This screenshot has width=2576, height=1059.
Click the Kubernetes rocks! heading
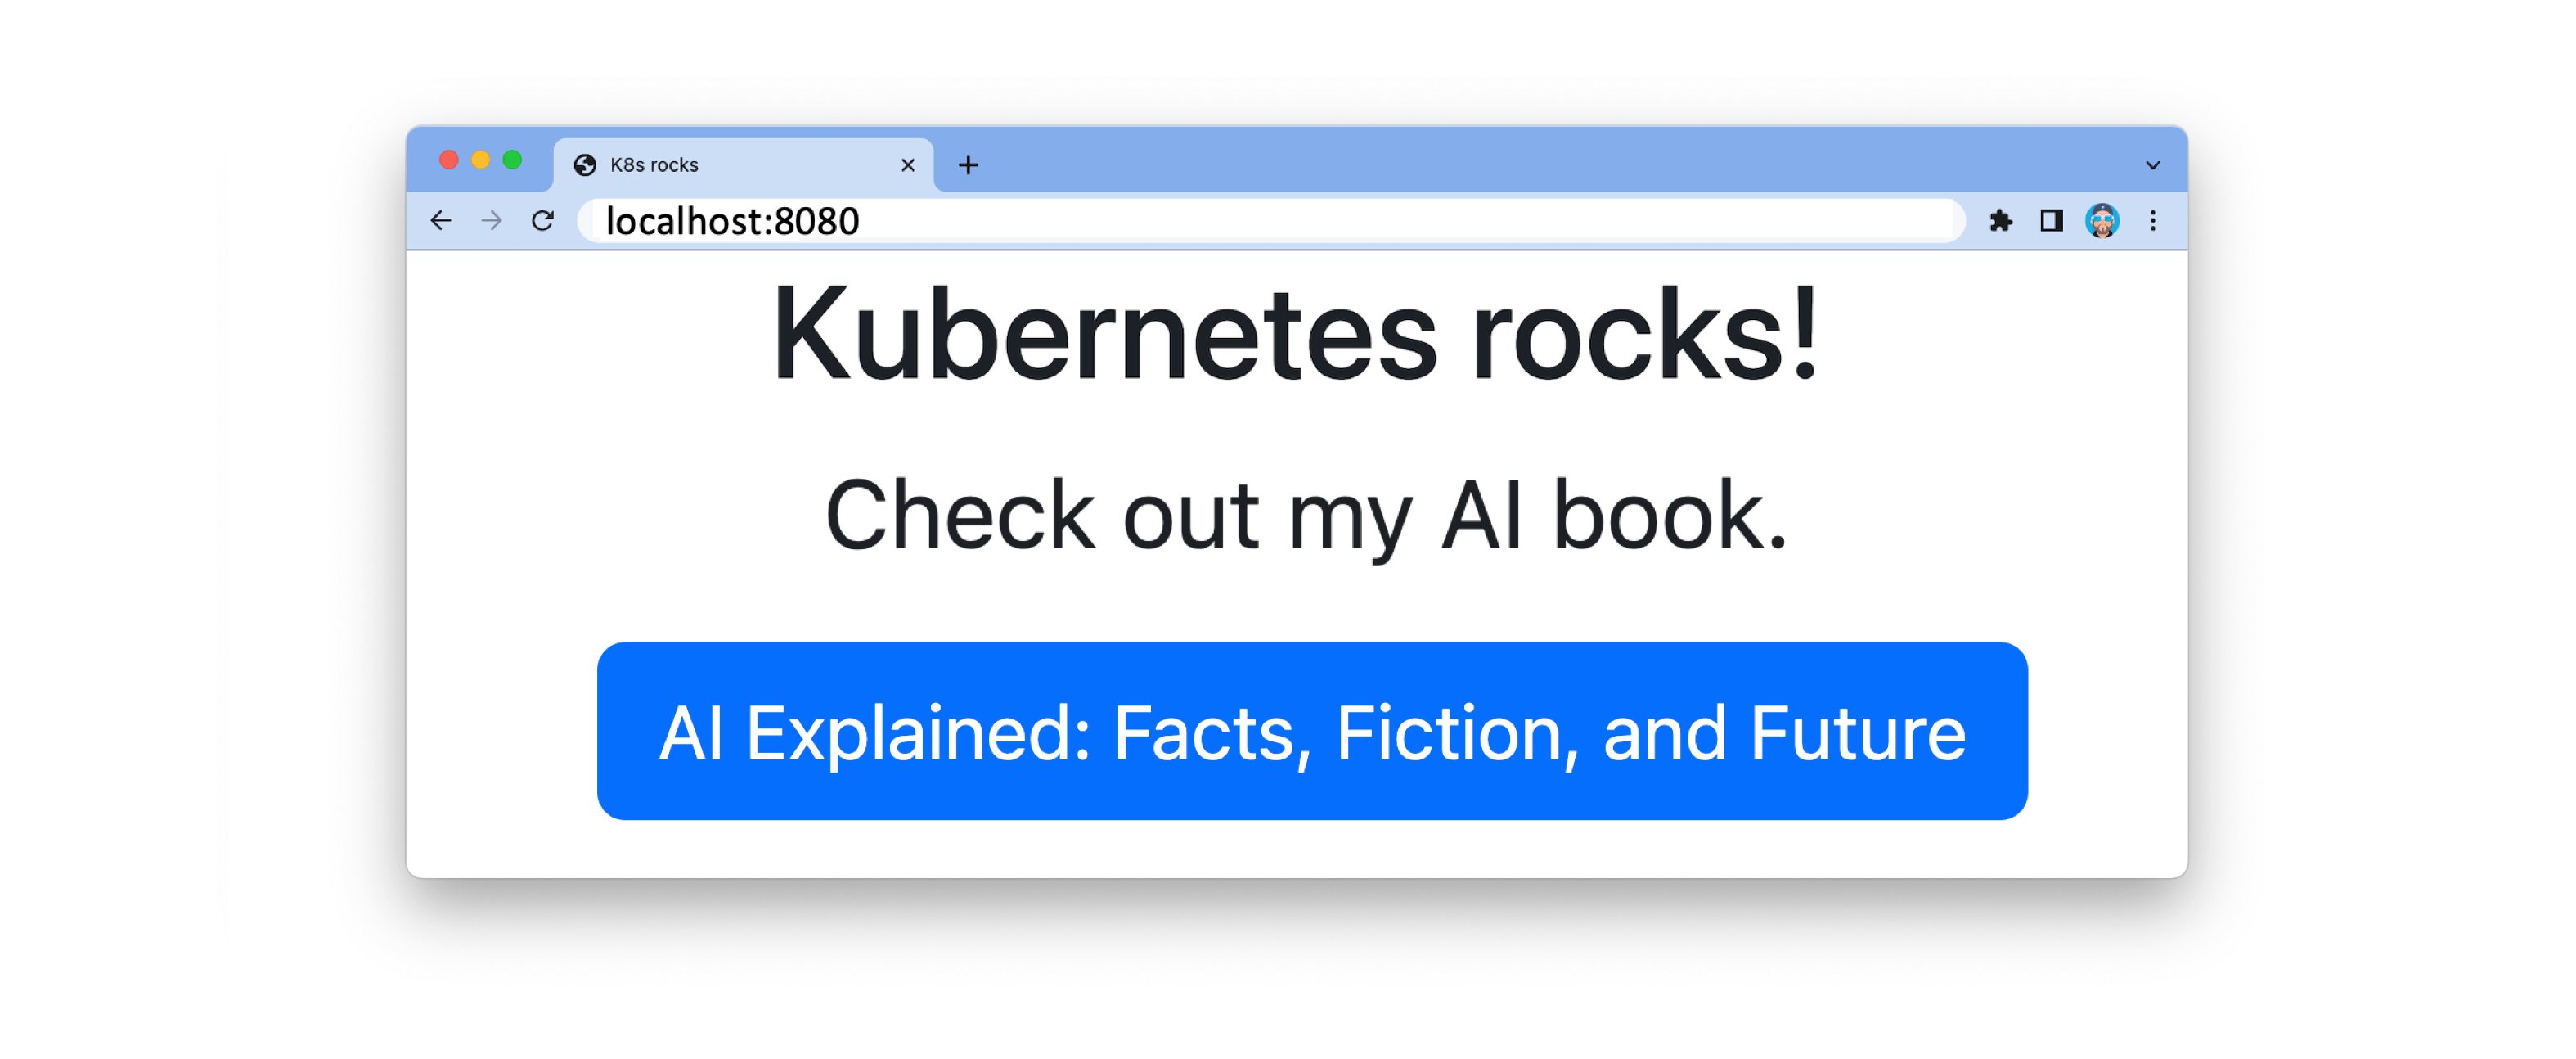1295,334
